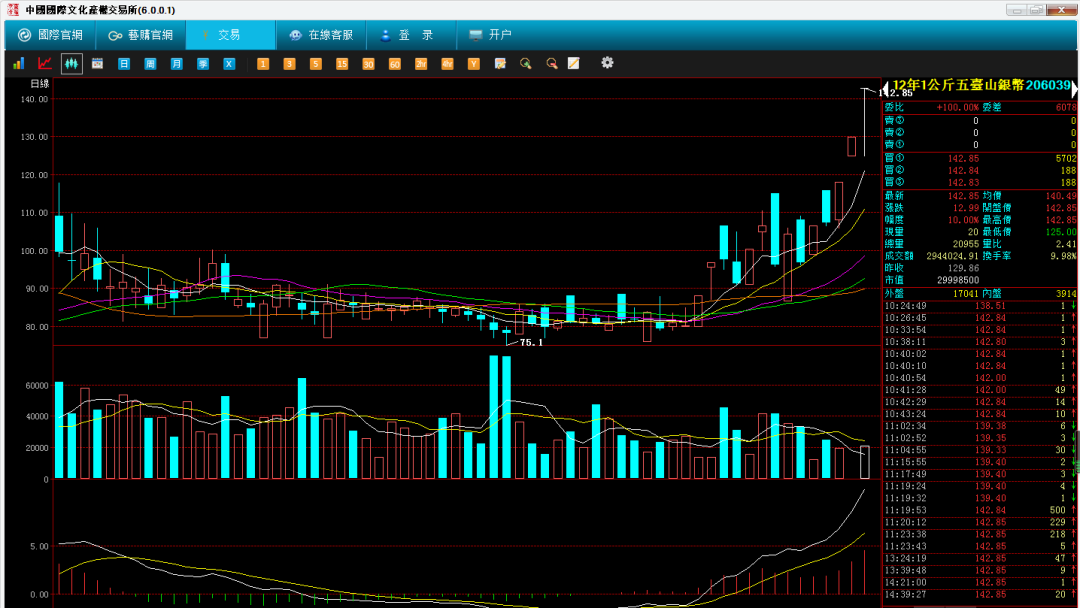Viewport: 1080px width, 608px height.
Task: Click the 幅度 value 10.00%
Action: tap(963, 220)
